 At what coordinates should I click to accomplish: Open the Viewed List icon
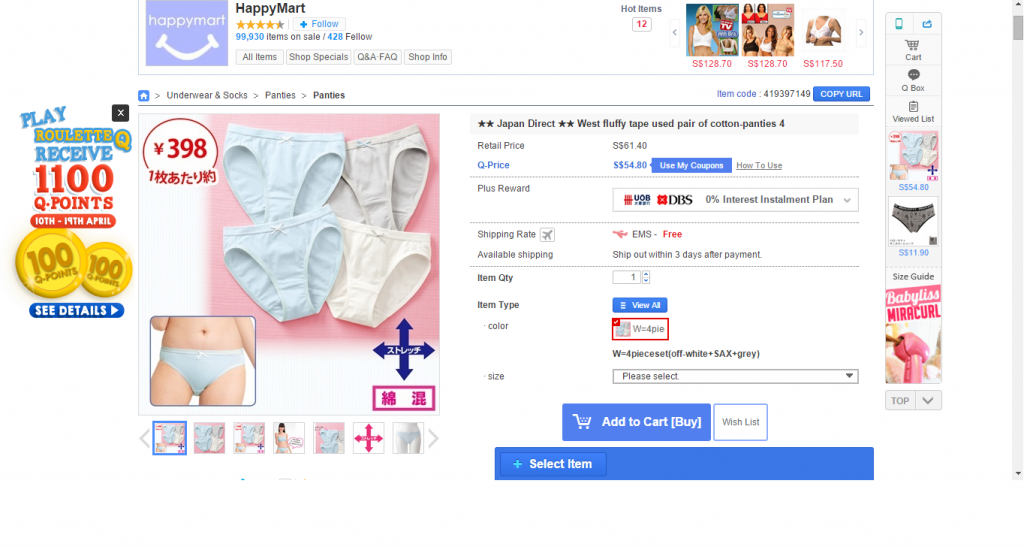click(913, 111)
